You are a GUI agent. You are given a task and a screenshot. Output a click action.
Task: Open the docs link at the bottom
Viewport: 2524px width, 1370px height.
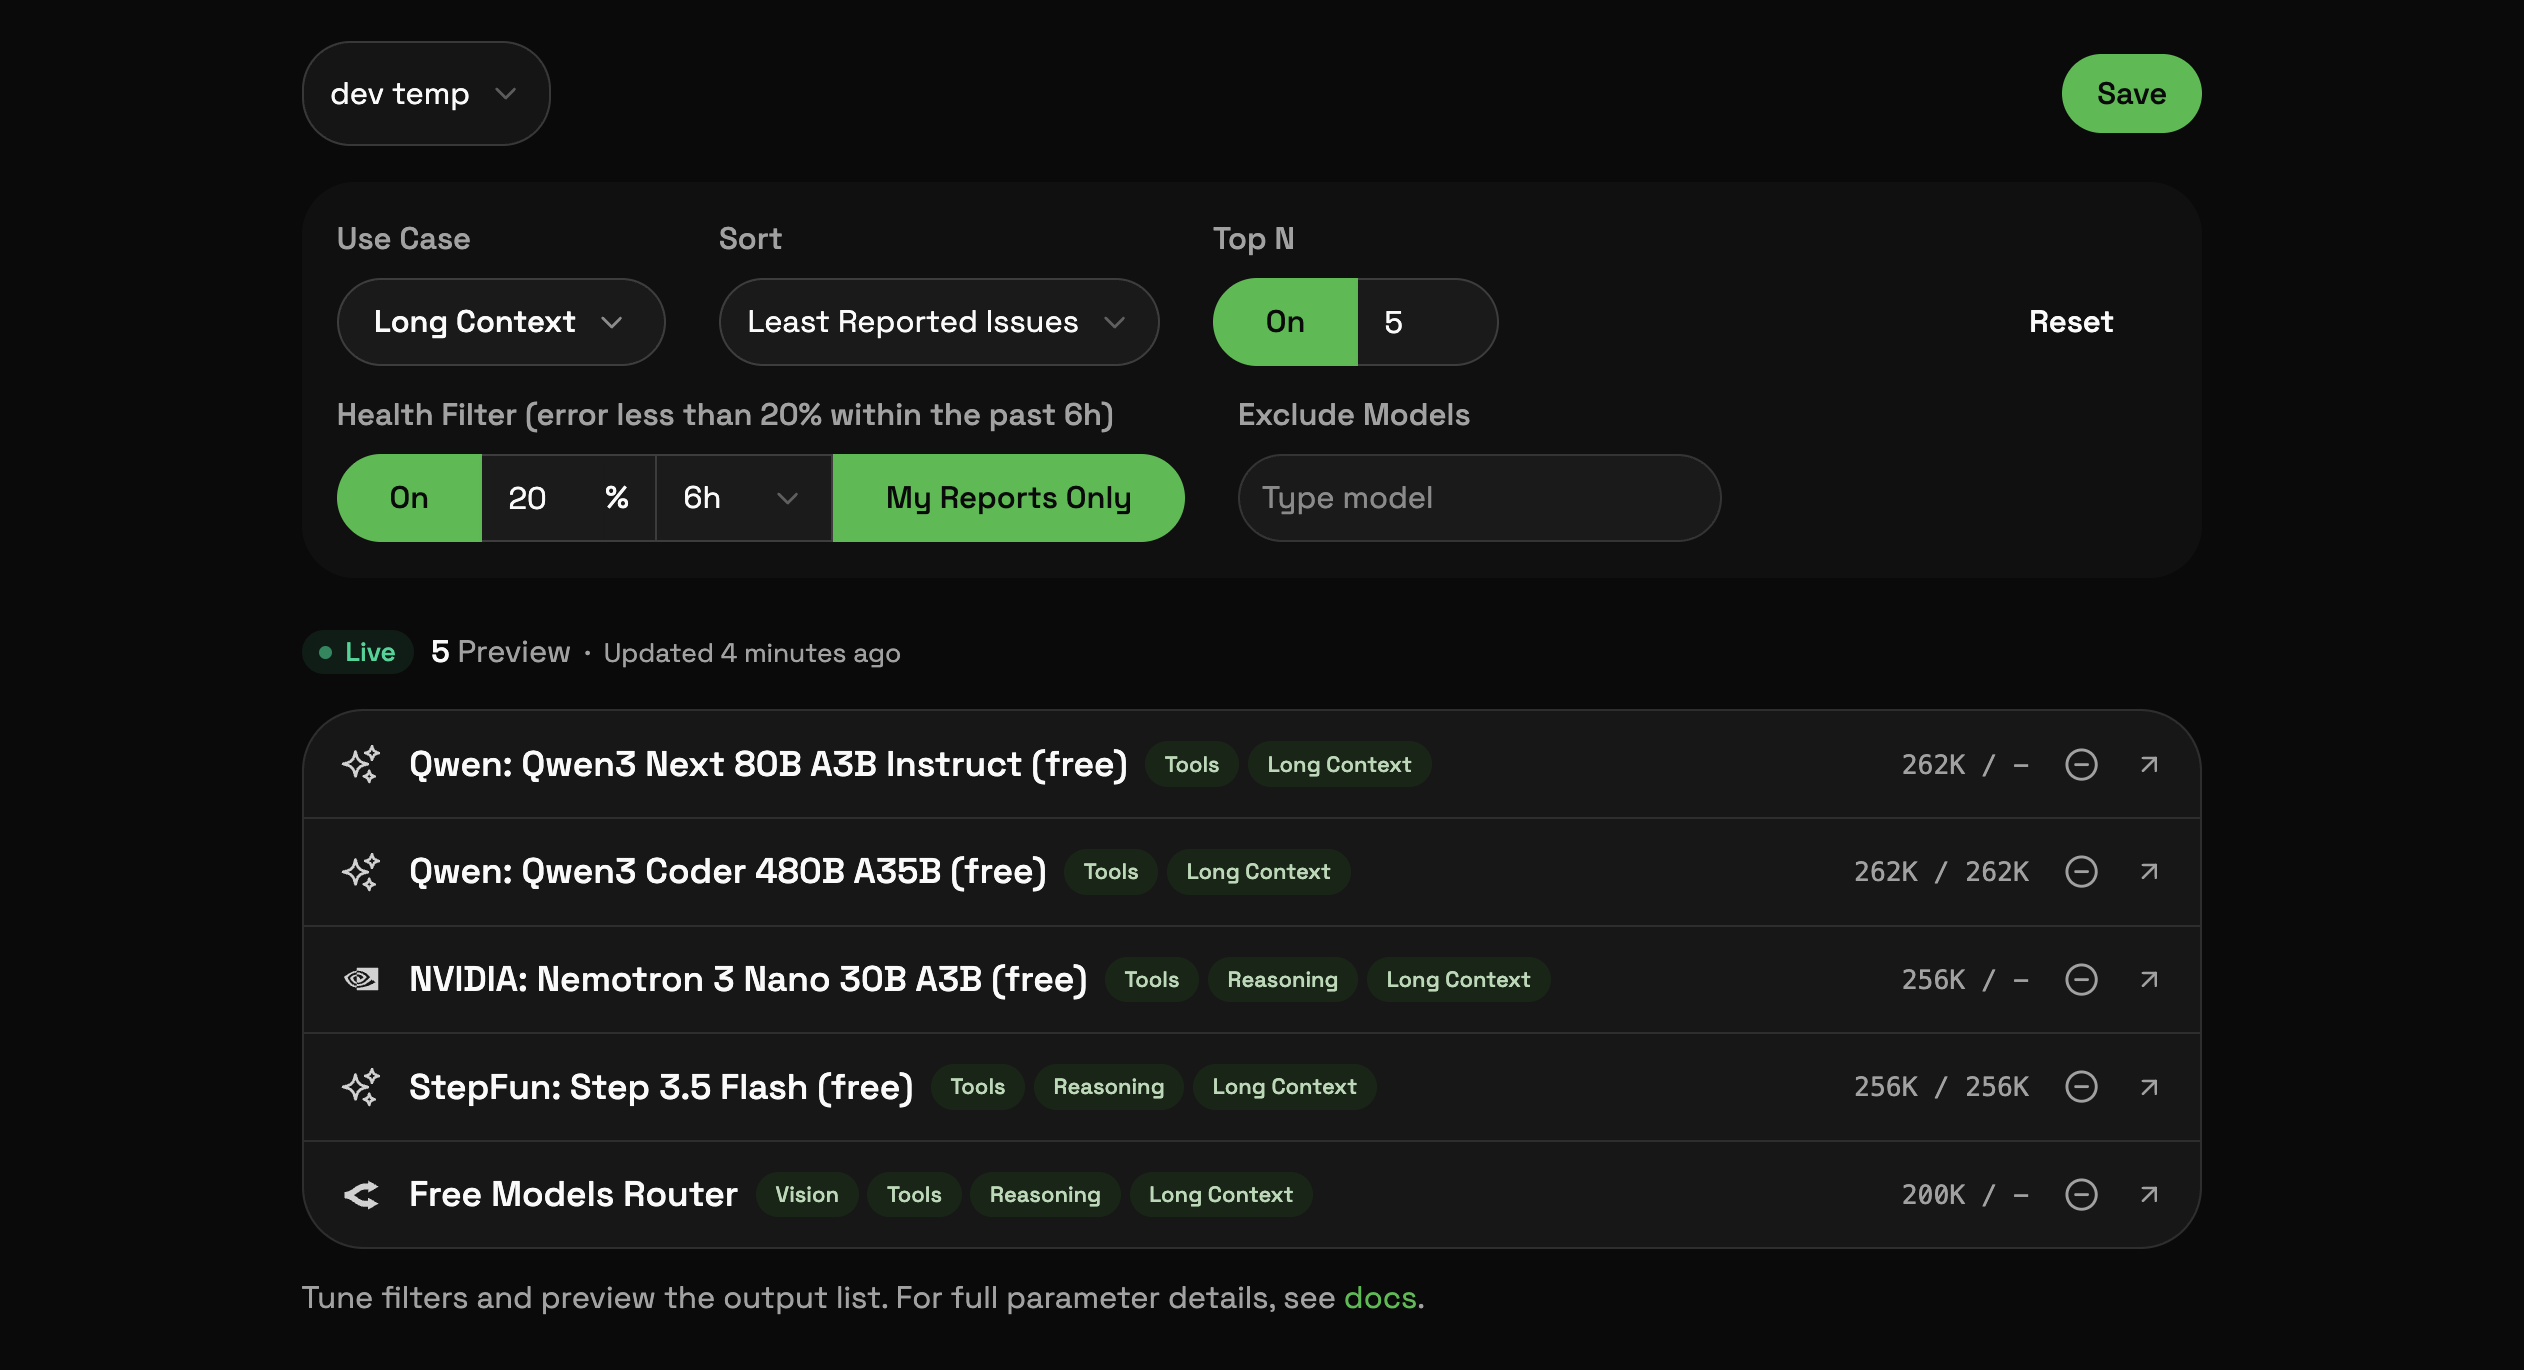tap(1380, 1297)
